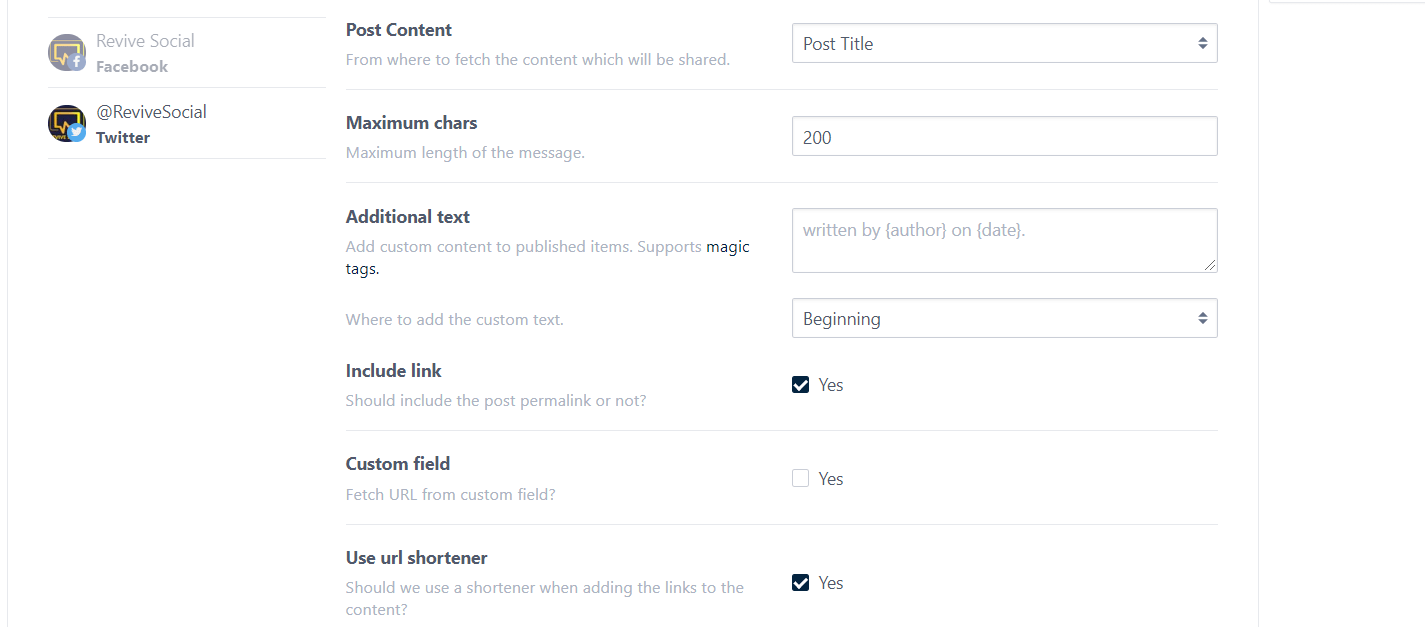This screenshot has width=1425, height=627.
Task: Open the magic tags link
Action: point(548,257)
